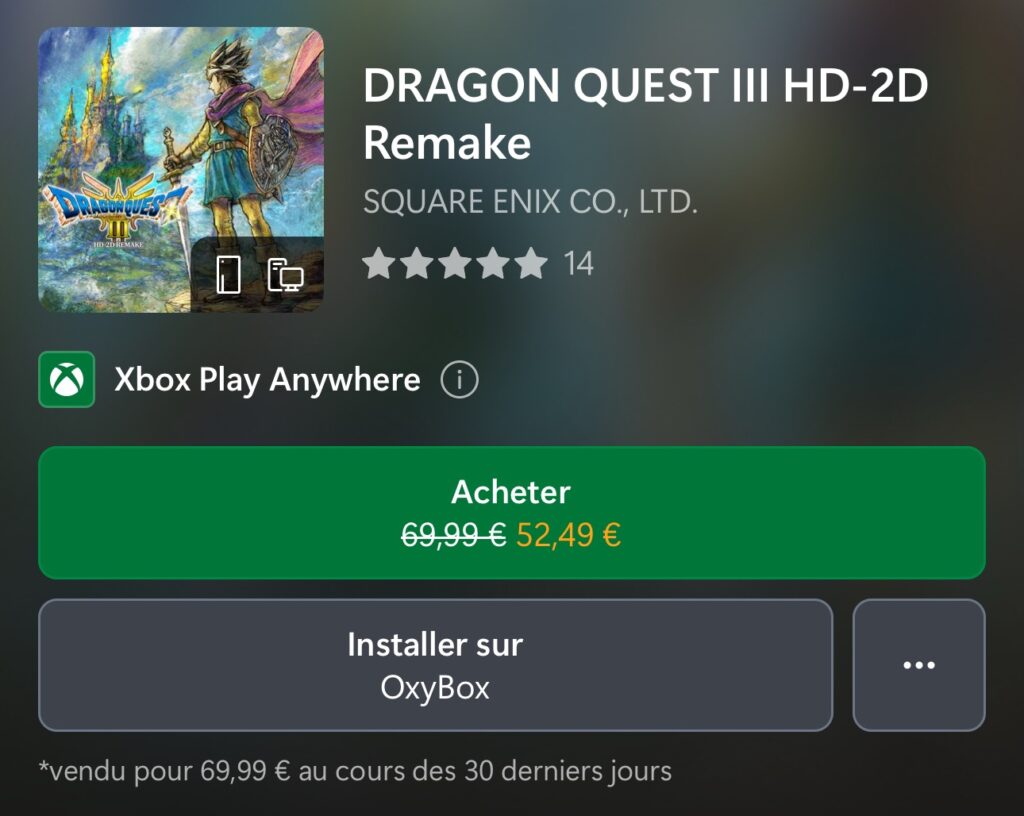Tap the third rating star
Viewport: 1024px width, 816px height.
pos(455,264)
